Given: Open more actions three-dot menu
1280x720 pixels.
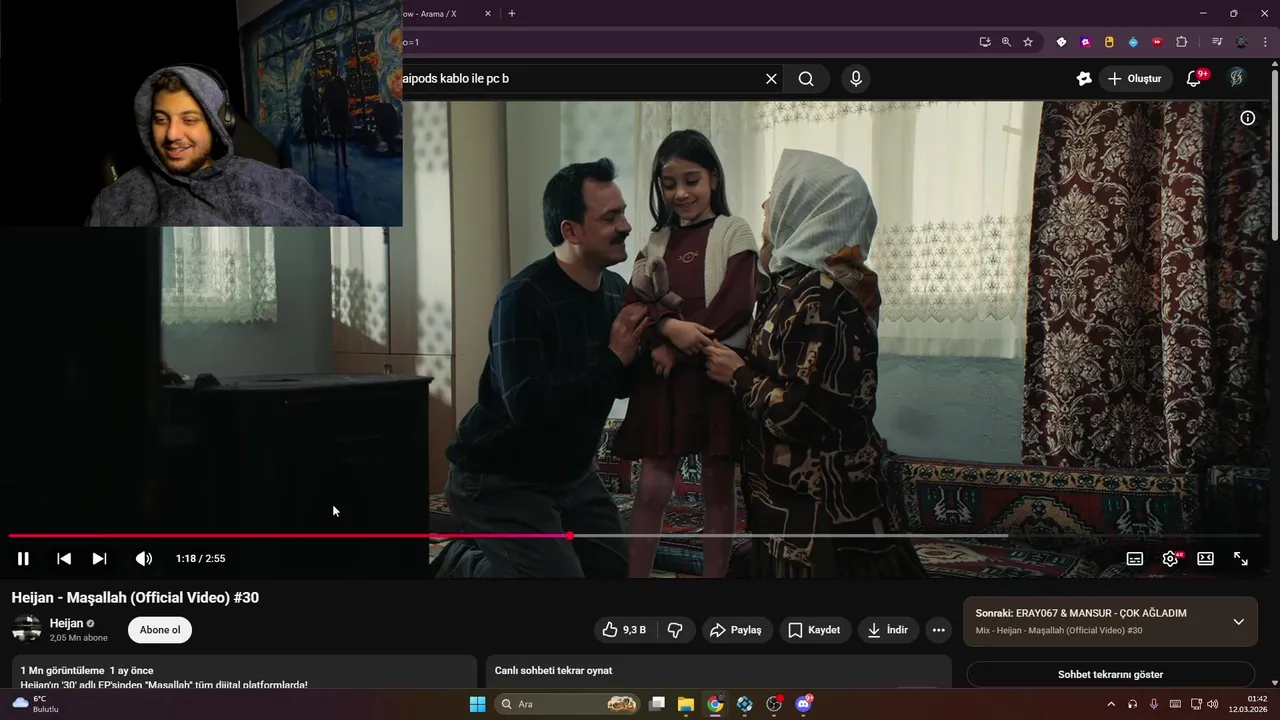Looking at the screenshot, I should coord(938,630).
